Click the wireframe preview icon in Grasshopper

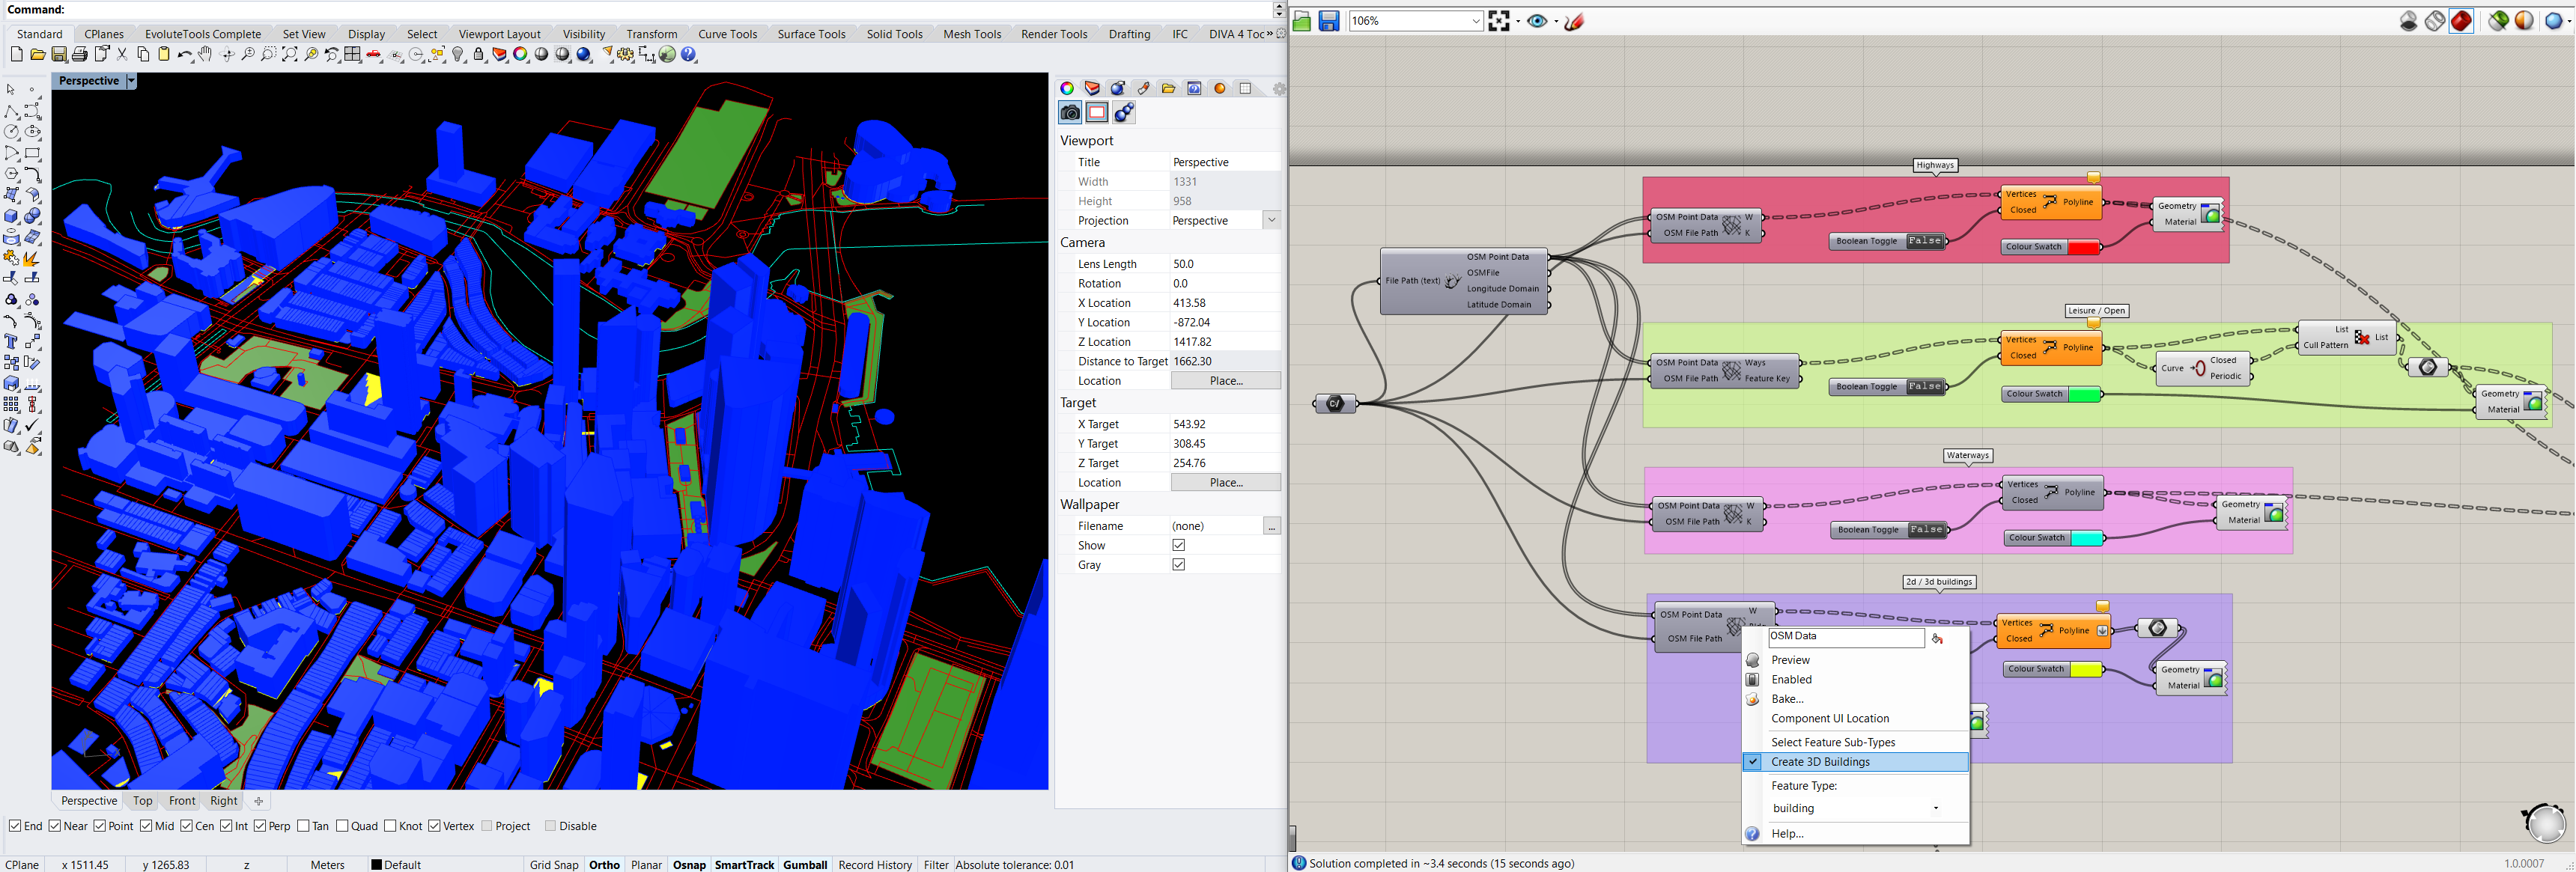[2436, 21]
